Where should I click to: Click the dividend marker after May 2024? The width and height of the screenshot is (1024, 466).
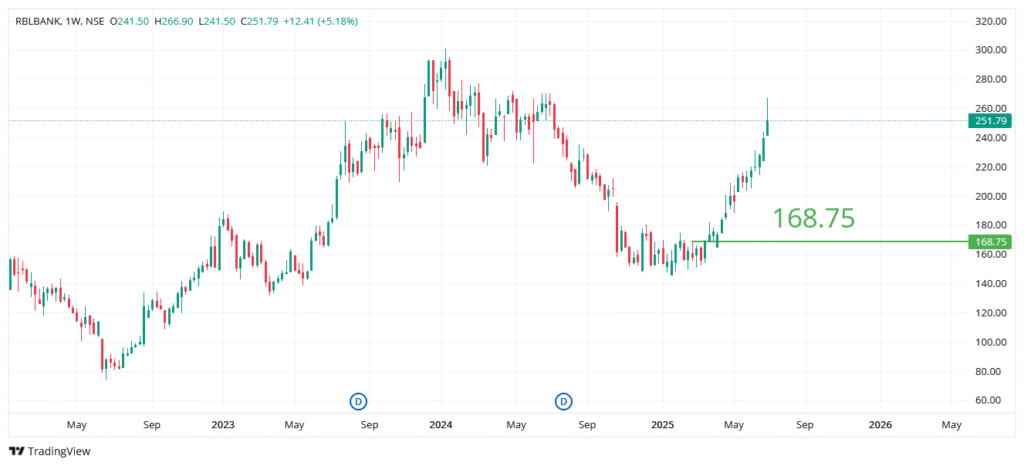click(x=564, y=402)
